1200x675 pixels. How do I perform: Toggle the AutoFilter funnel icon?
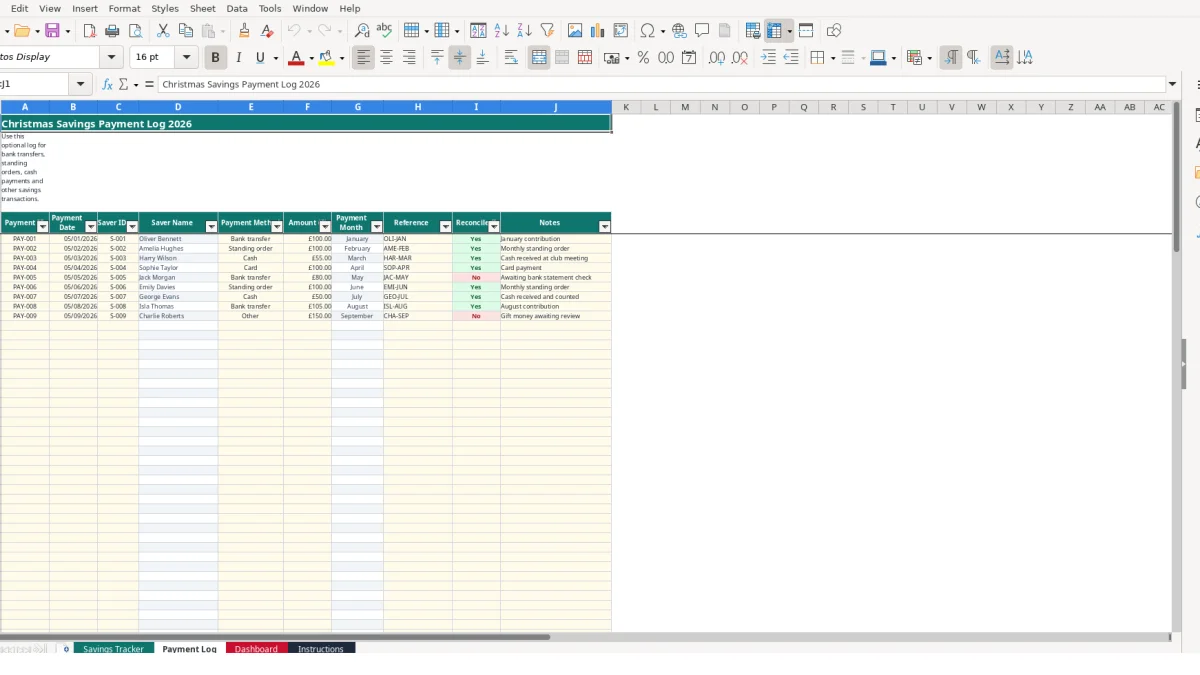click(x=547, y=31)
